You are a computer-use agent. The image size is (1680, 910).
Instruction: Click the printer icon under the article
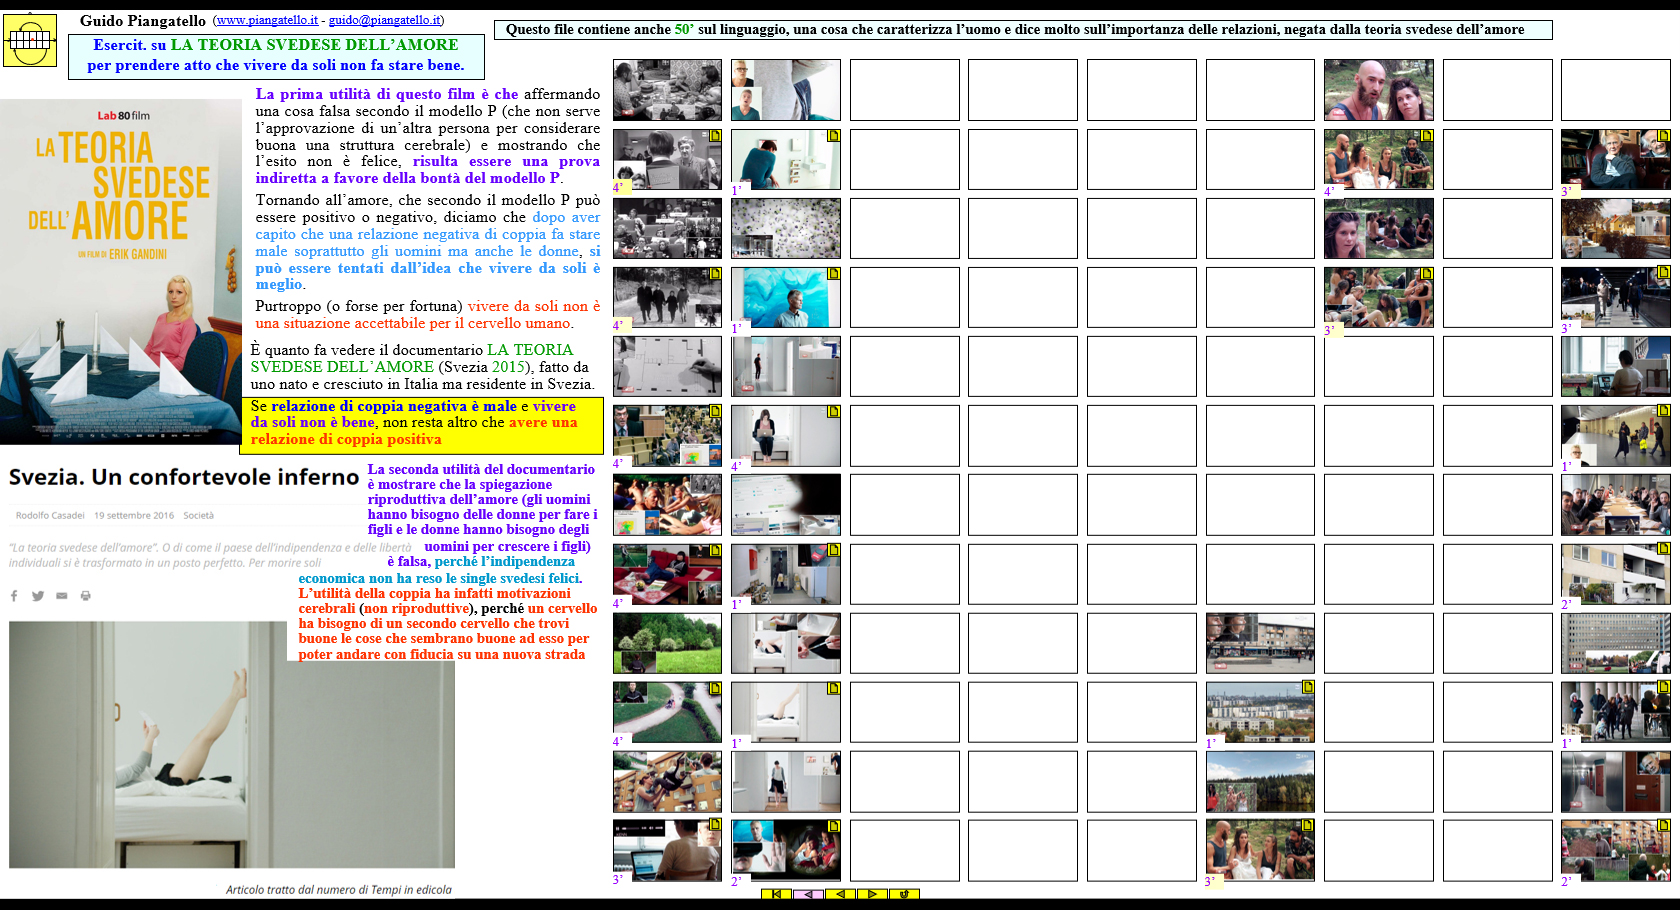[86, 596]
